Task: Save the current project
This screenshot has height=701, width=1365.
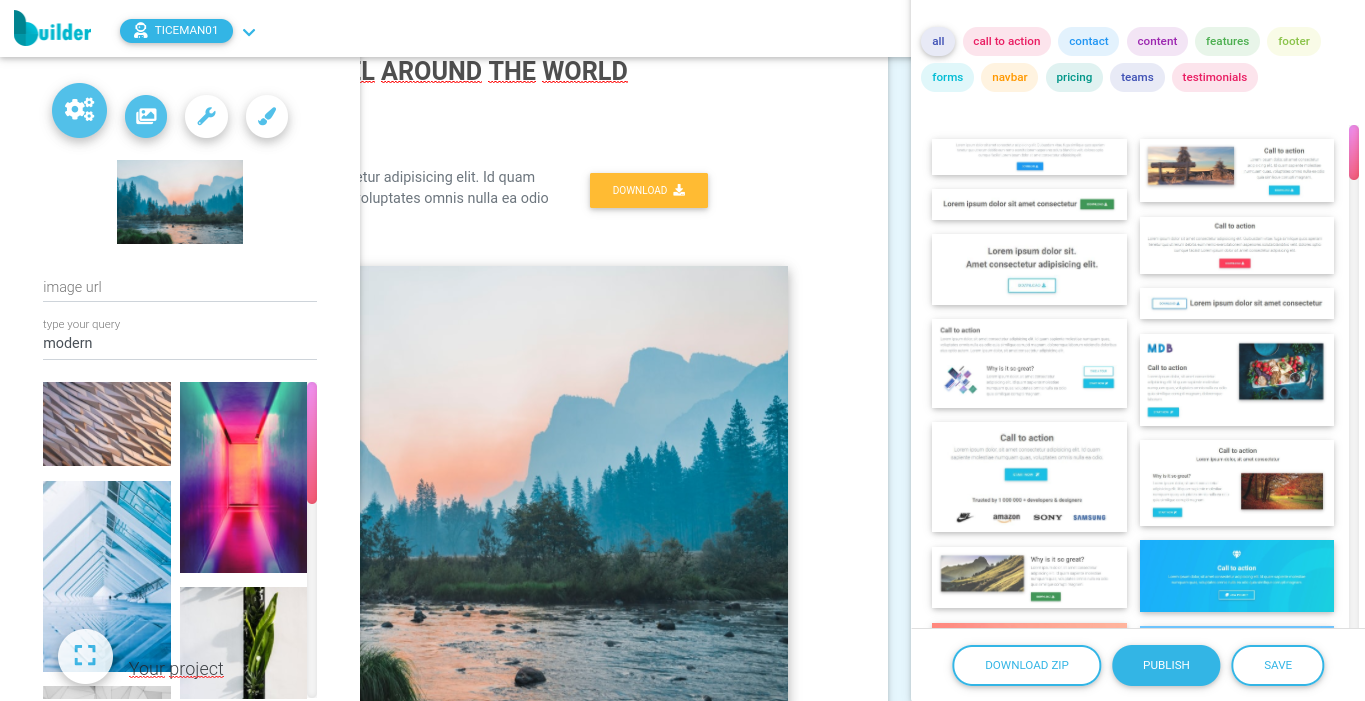Action: click(x=1278, y=665)
